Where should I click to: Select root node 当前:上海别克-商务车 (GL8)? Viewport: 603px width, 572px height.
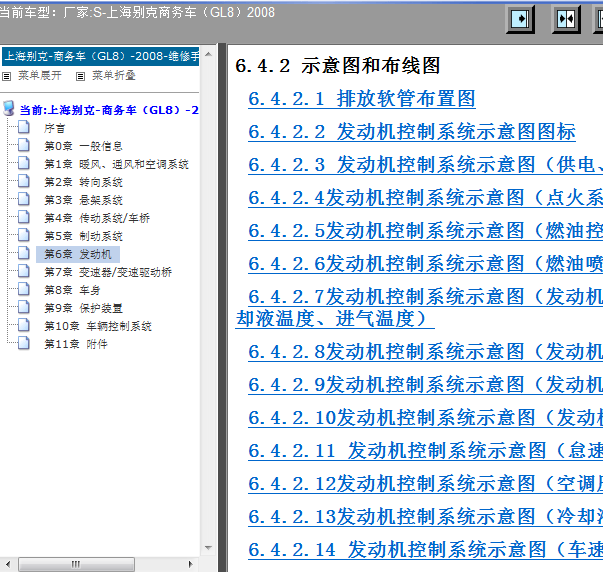[x=109, y=110]
